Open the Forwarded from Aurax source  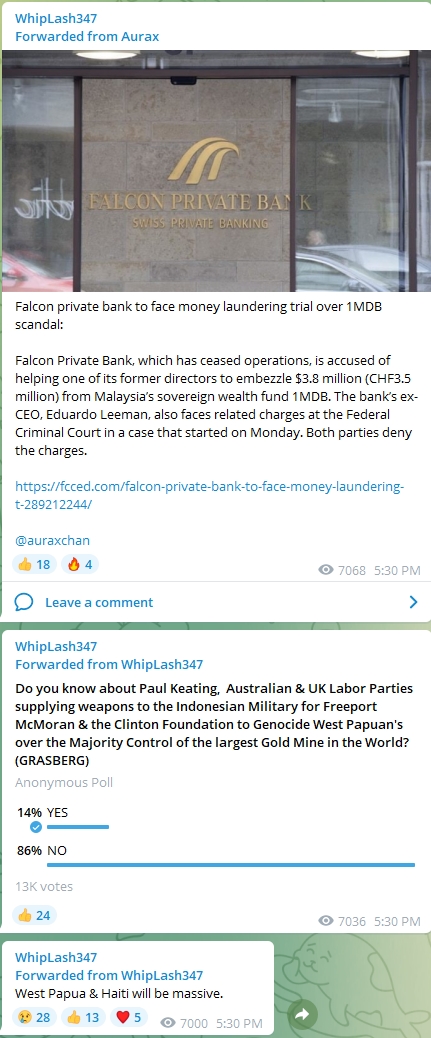coord(87,36)
